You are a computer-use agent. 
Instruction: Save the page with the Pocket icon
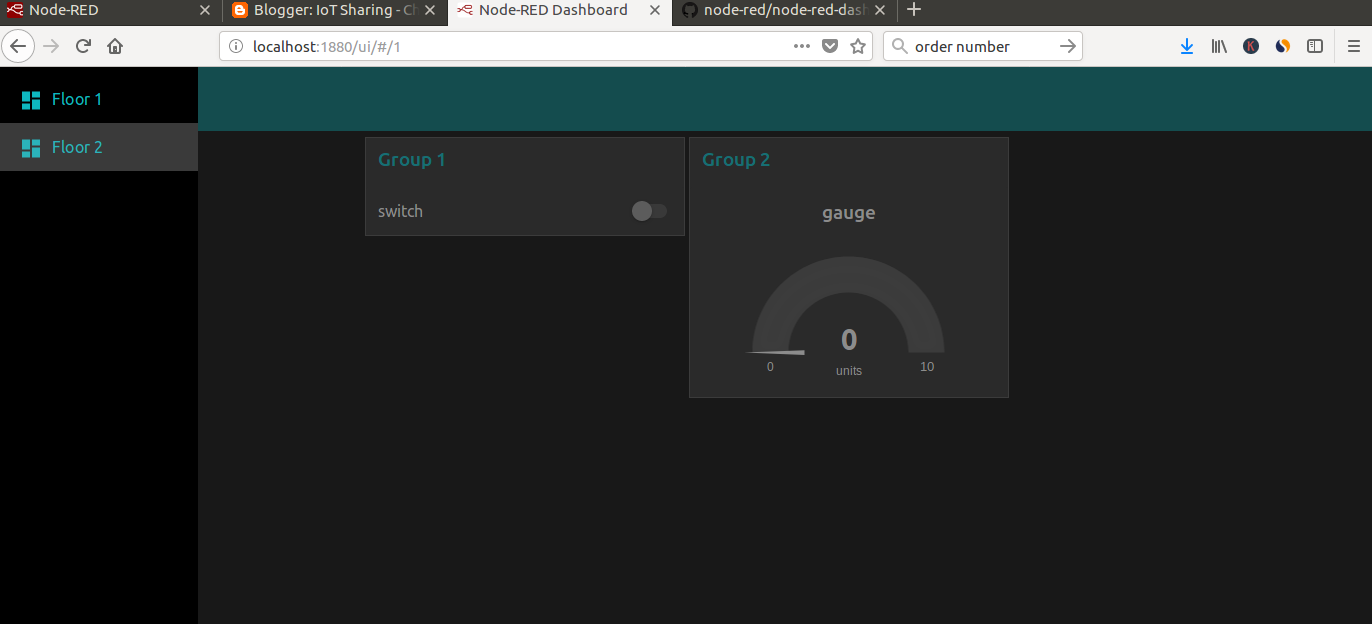830,46
